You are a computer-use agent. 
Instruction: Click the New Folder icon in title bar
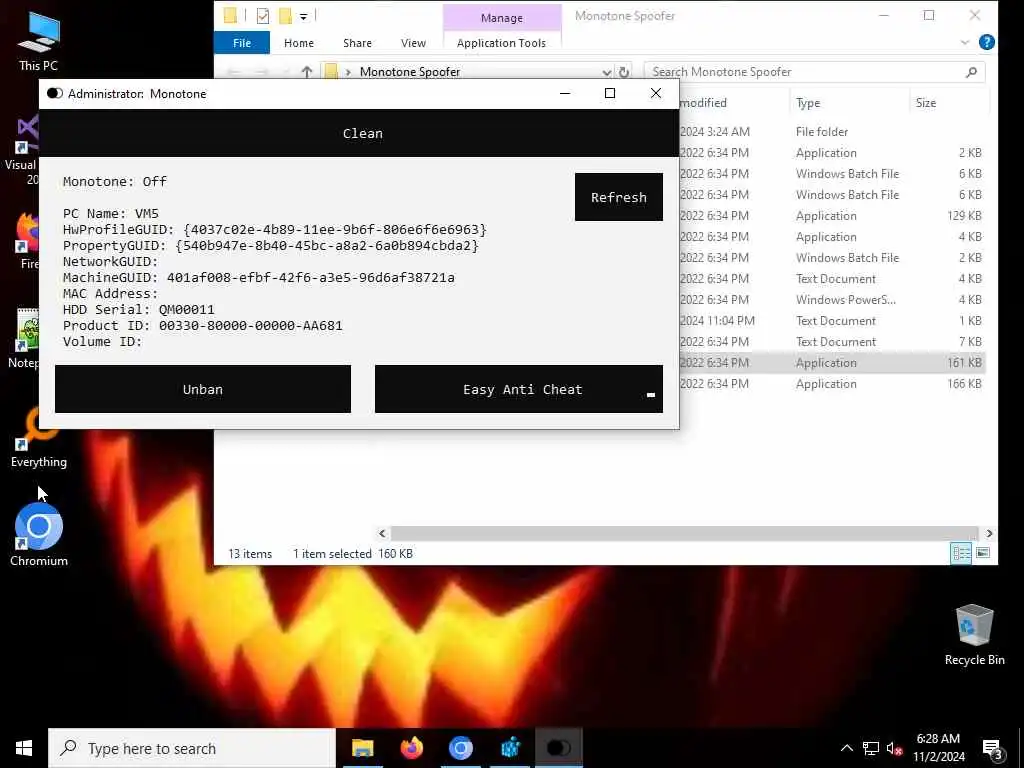pos(285,16)
